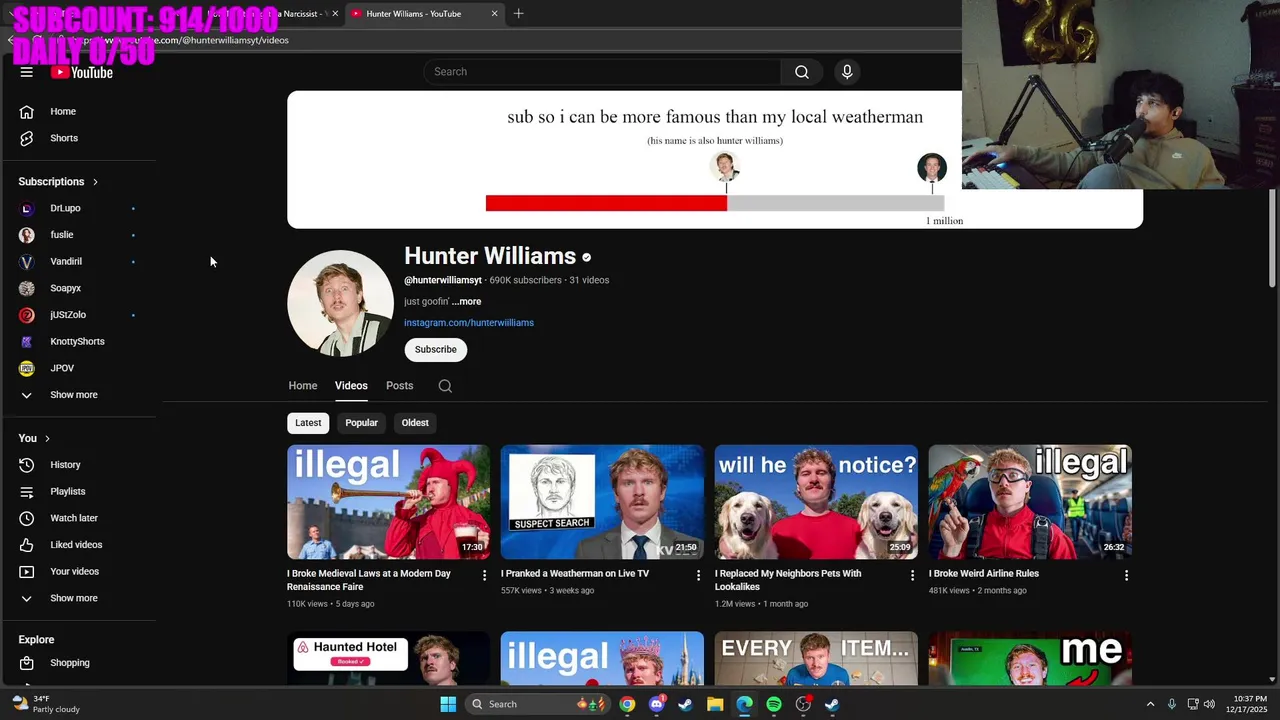1280x720 pixels.
Task: Open I Pranked a Weatherman video title
Action: 575,574
